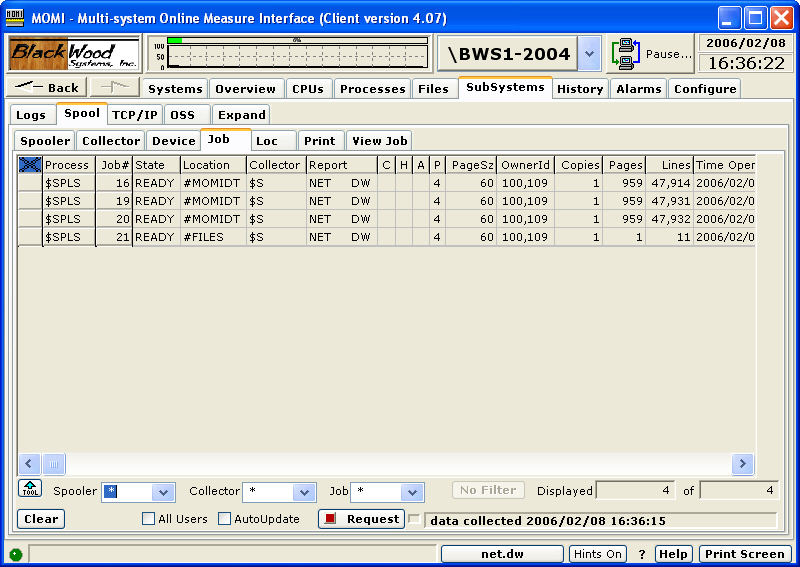800x567 pixels.
Task: Select the row selector for Job 16
Action: pyautogui.click(x=30, y=183)
